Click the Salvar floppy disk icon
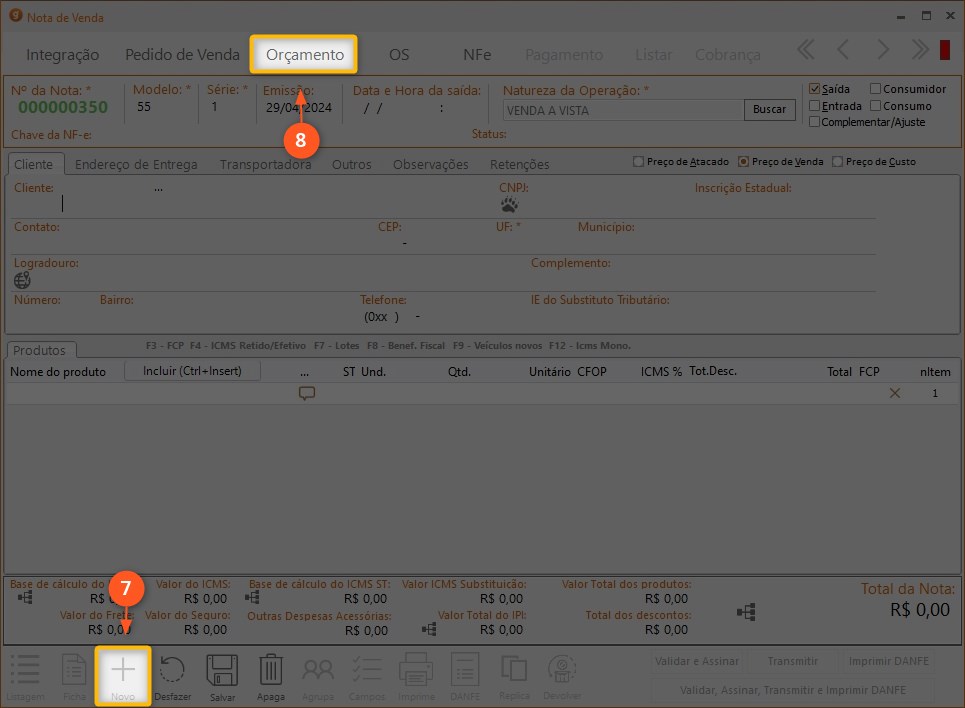 click(x=221, y=672)
